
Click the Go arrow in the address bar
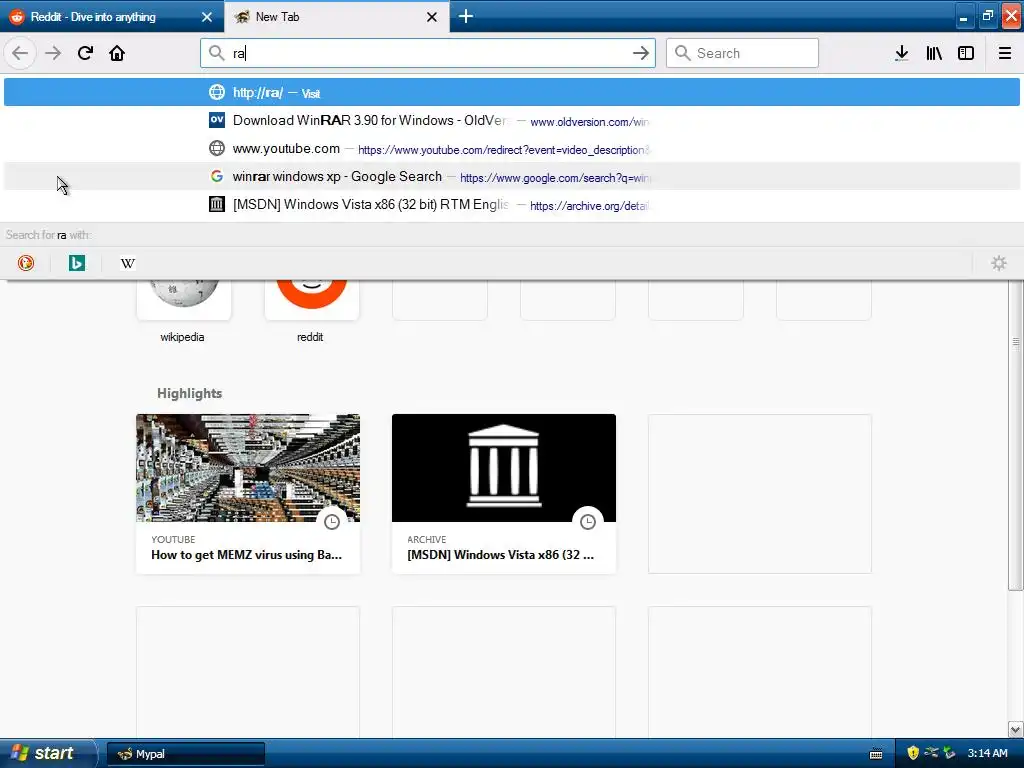click(x=641, y=53)
